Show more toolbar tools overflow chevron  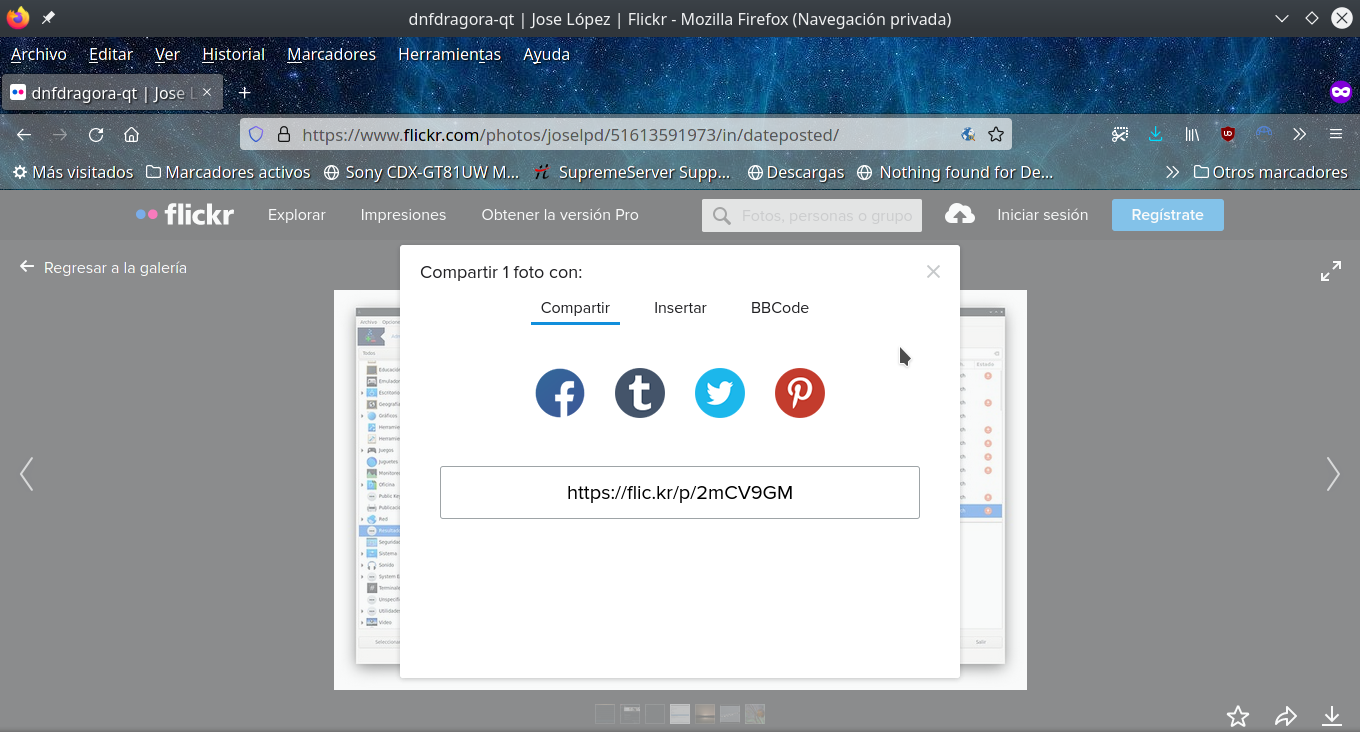pos(1299,134)
